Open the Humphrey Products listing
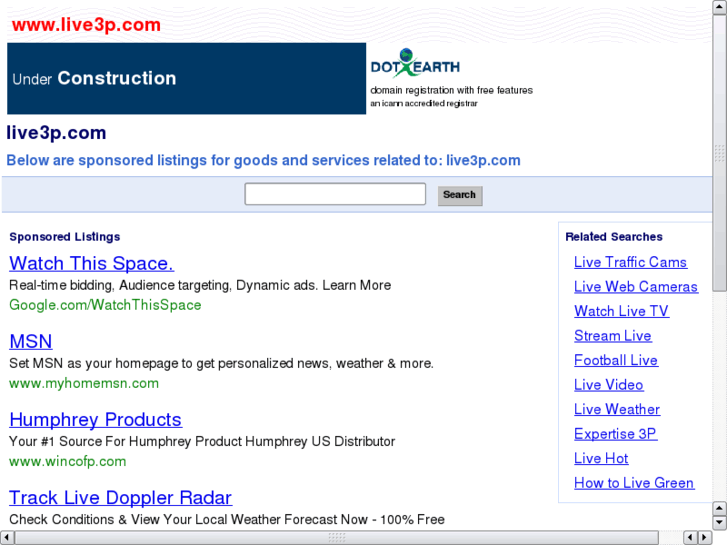Screen dimensions: 727x545 coord(96,420)
